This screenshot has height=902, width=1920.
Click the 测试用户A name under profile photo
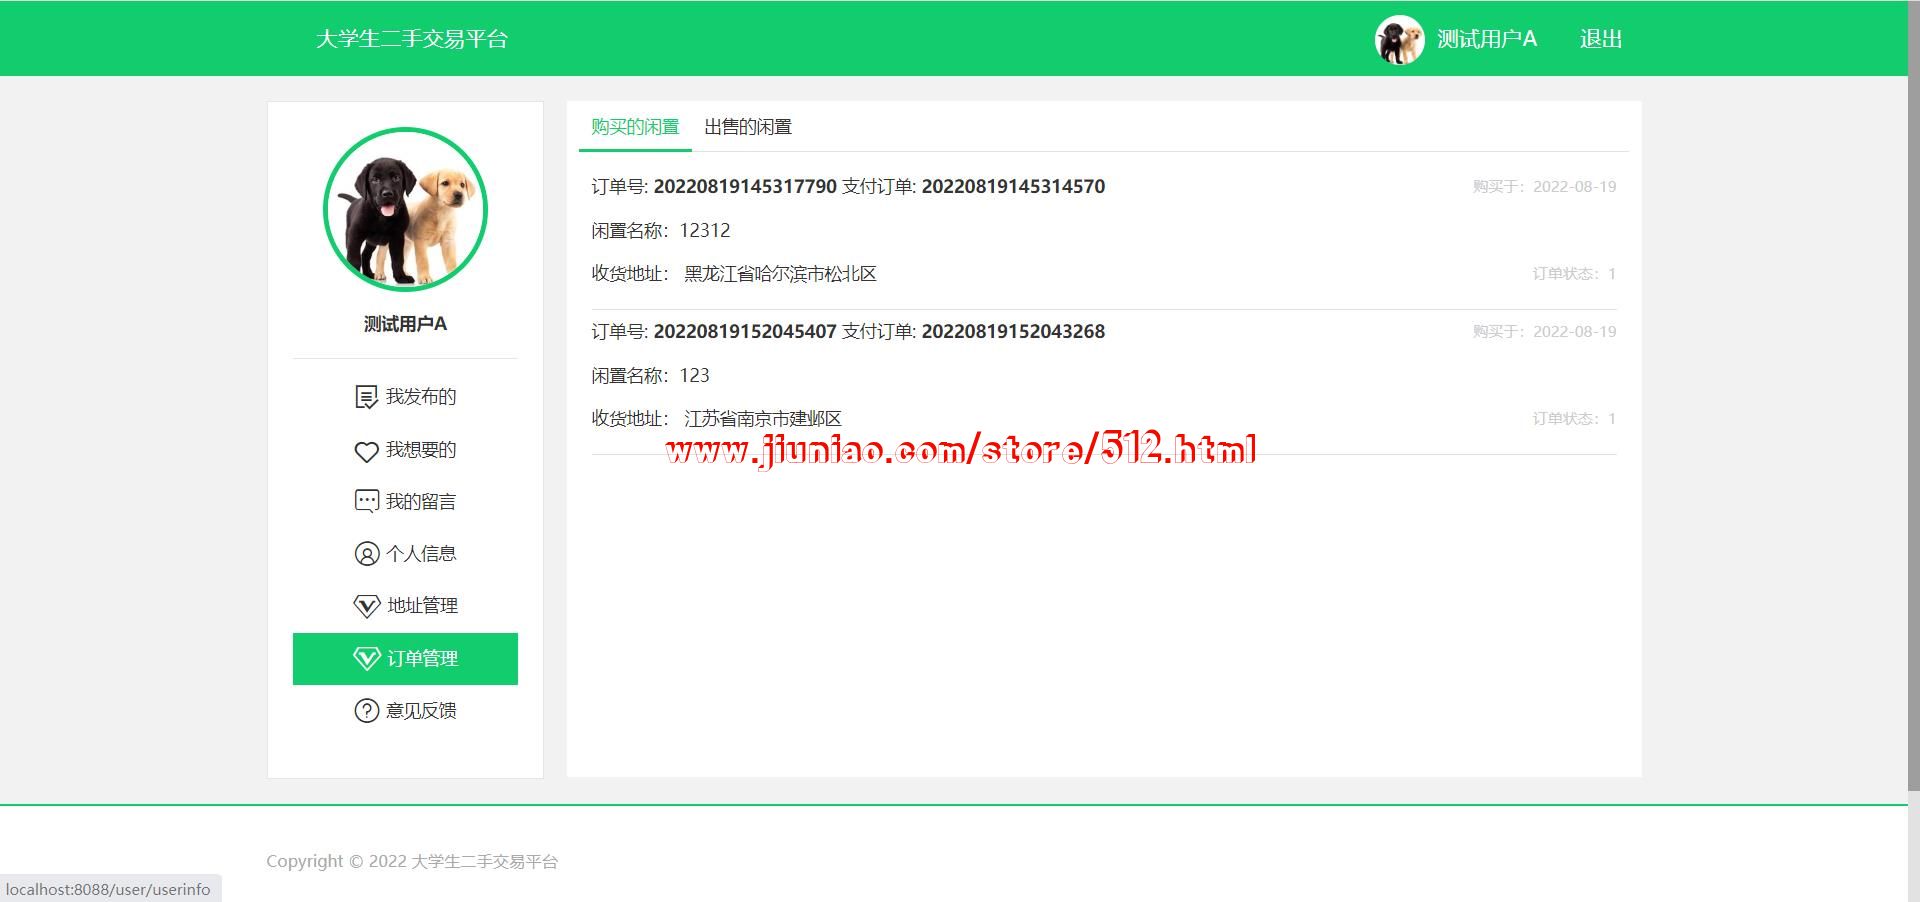point(405,324)
